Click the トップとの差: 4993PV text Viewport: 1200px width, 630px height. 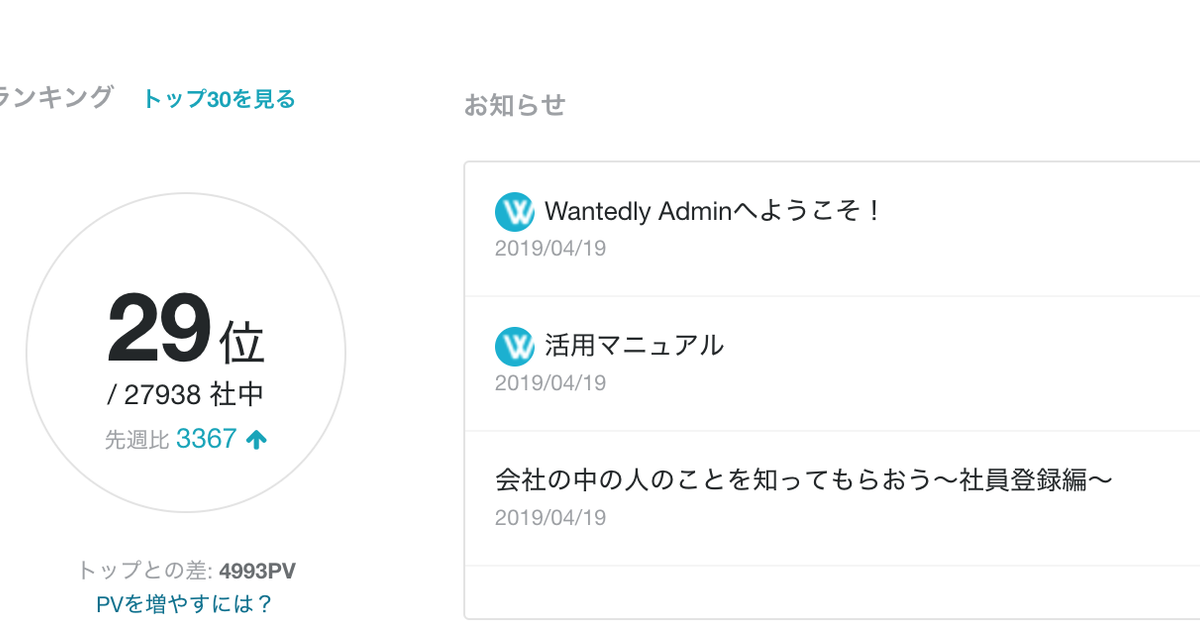tap(186, 571)
